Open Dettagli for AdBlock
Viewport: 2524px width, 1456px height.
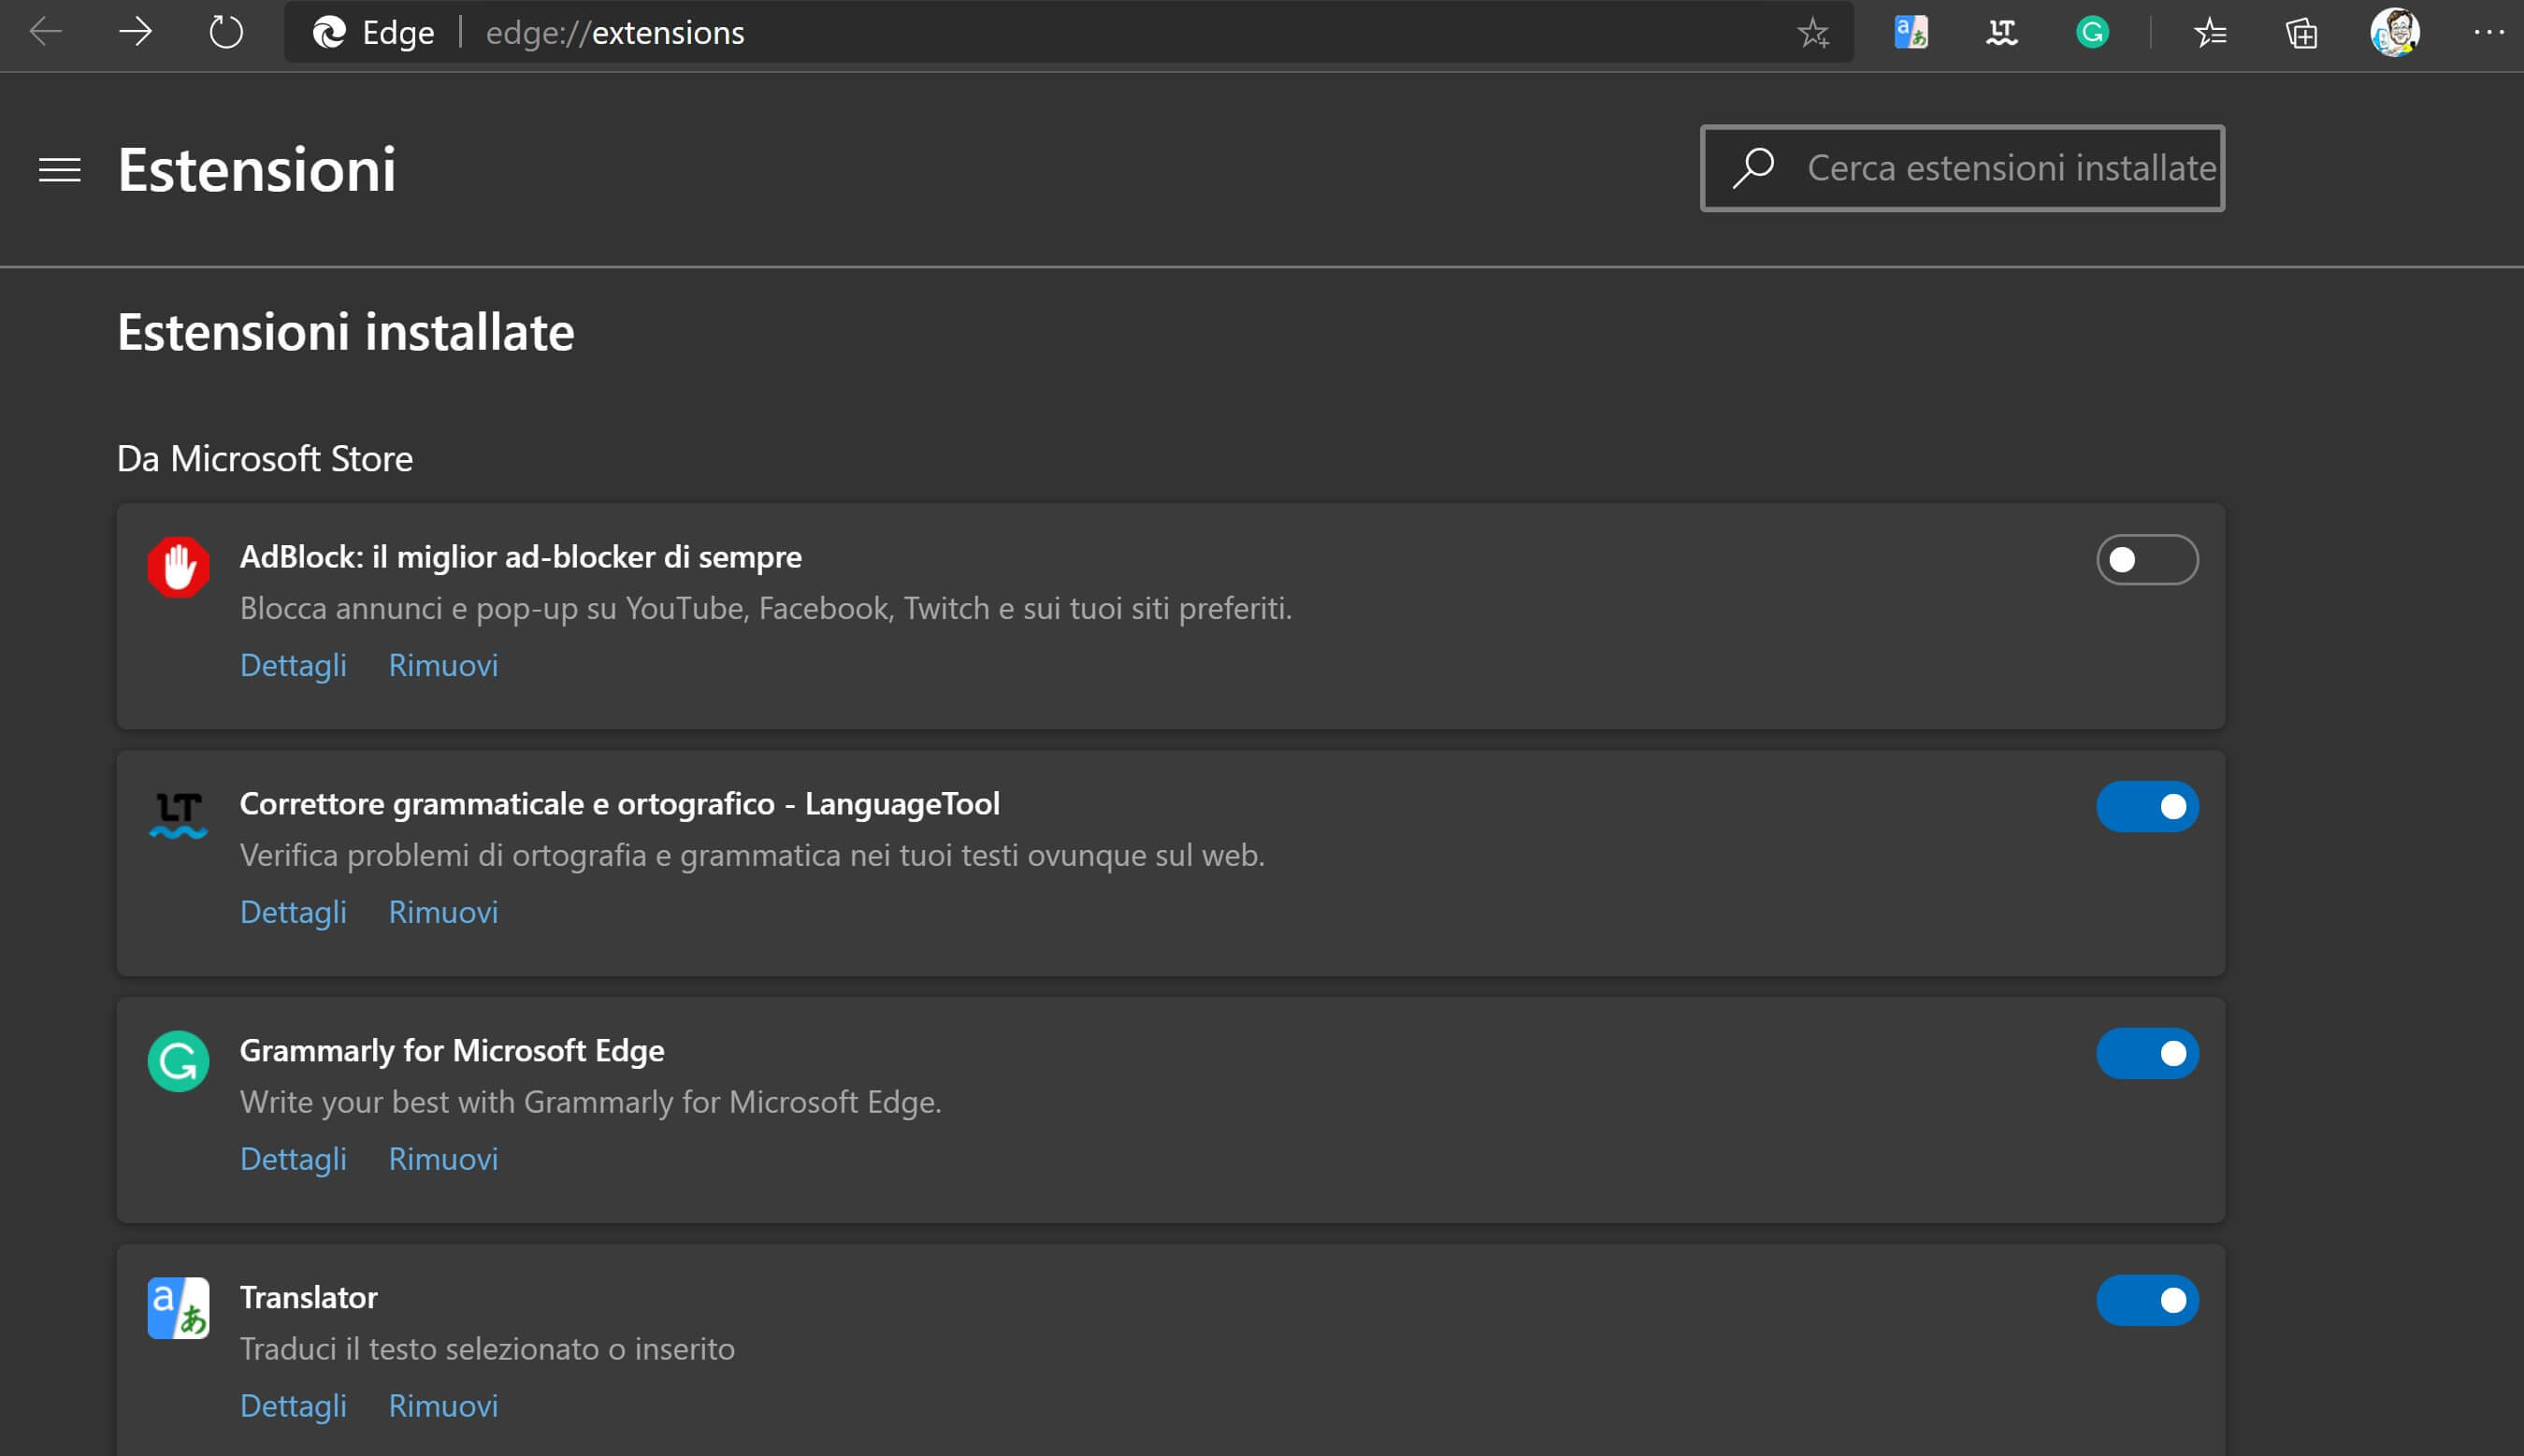pyautogui.click(x=293, y=665)
